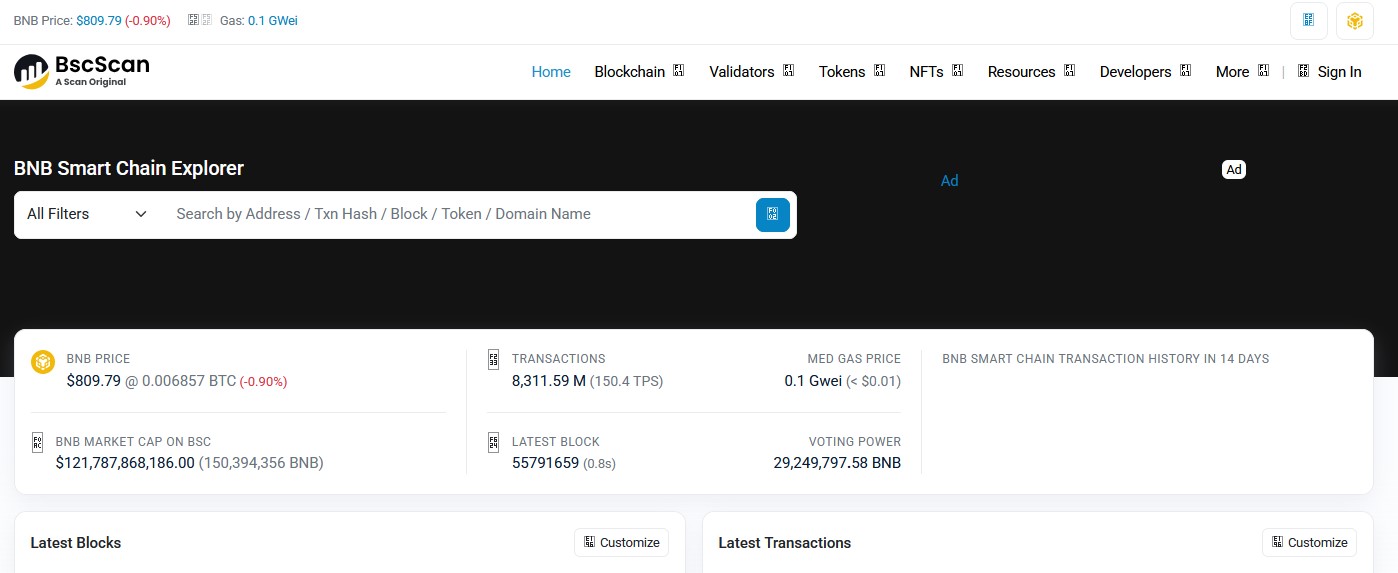Customize the Latest Blocks panel
Image resolution: width=1398 pixels, height=573 pixels.
[x=621, y=542]
